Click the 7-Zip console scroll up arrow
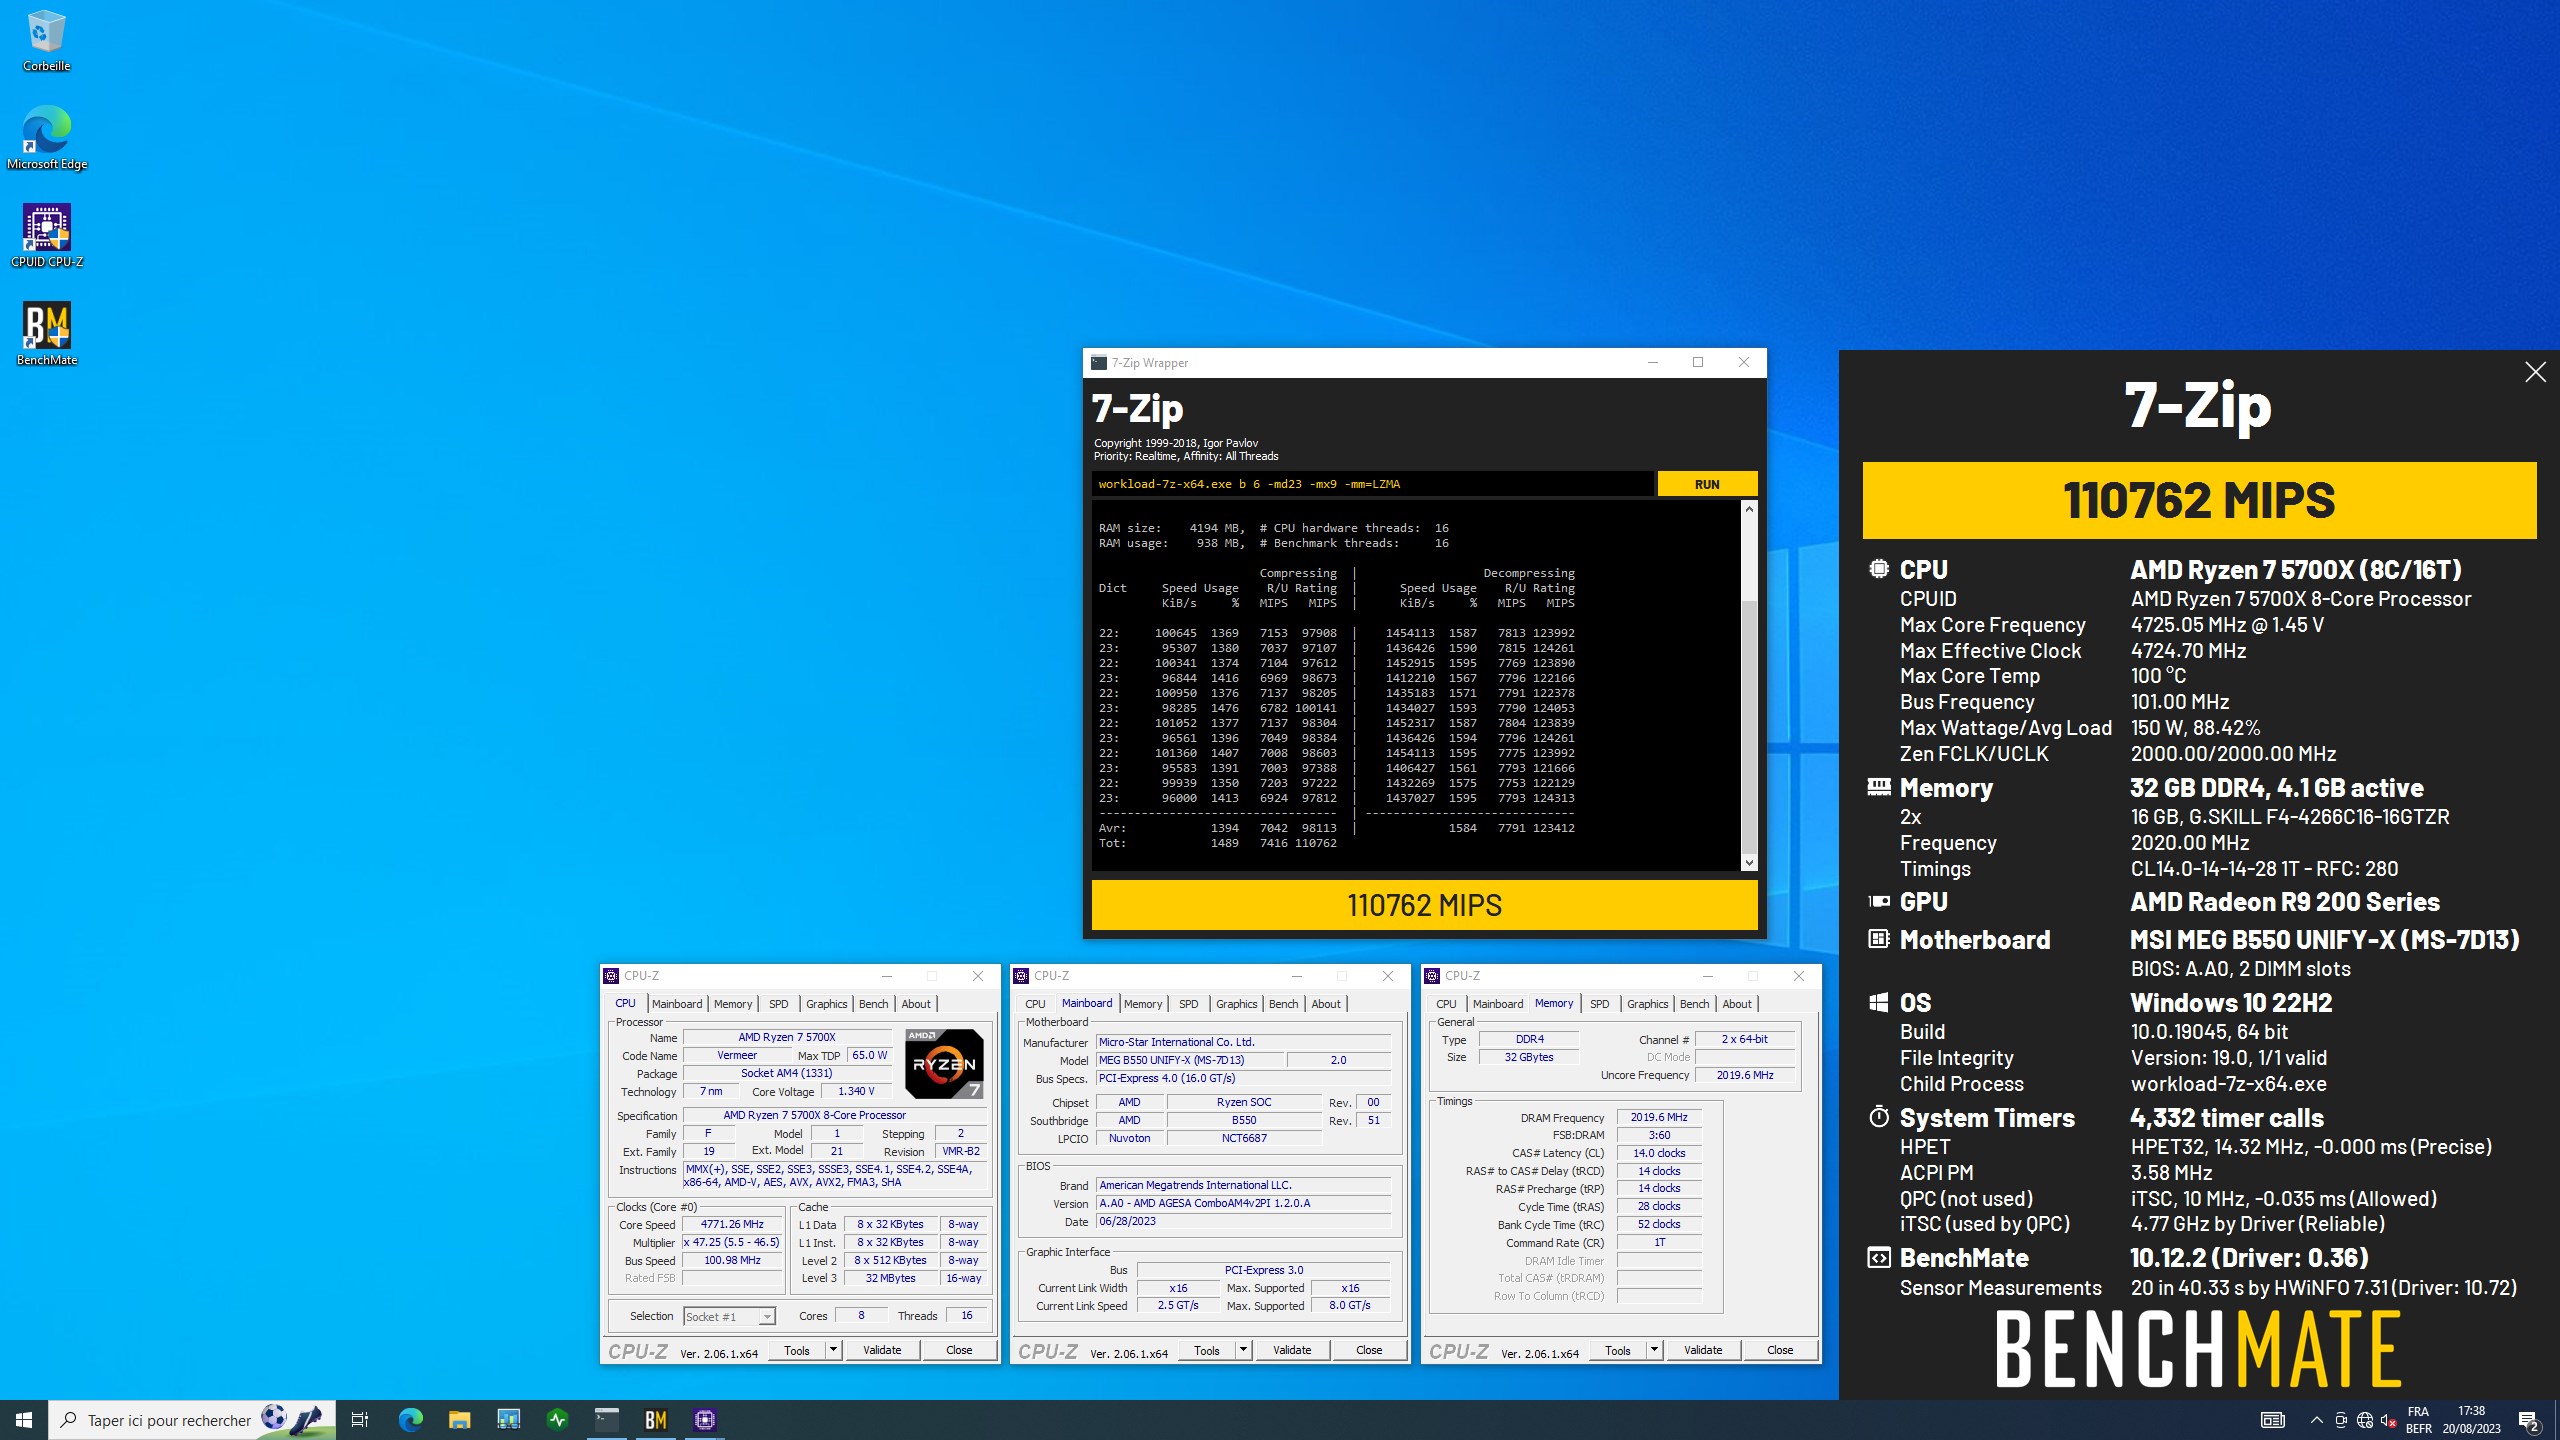2560x1440 pixels. point(1749,509)
